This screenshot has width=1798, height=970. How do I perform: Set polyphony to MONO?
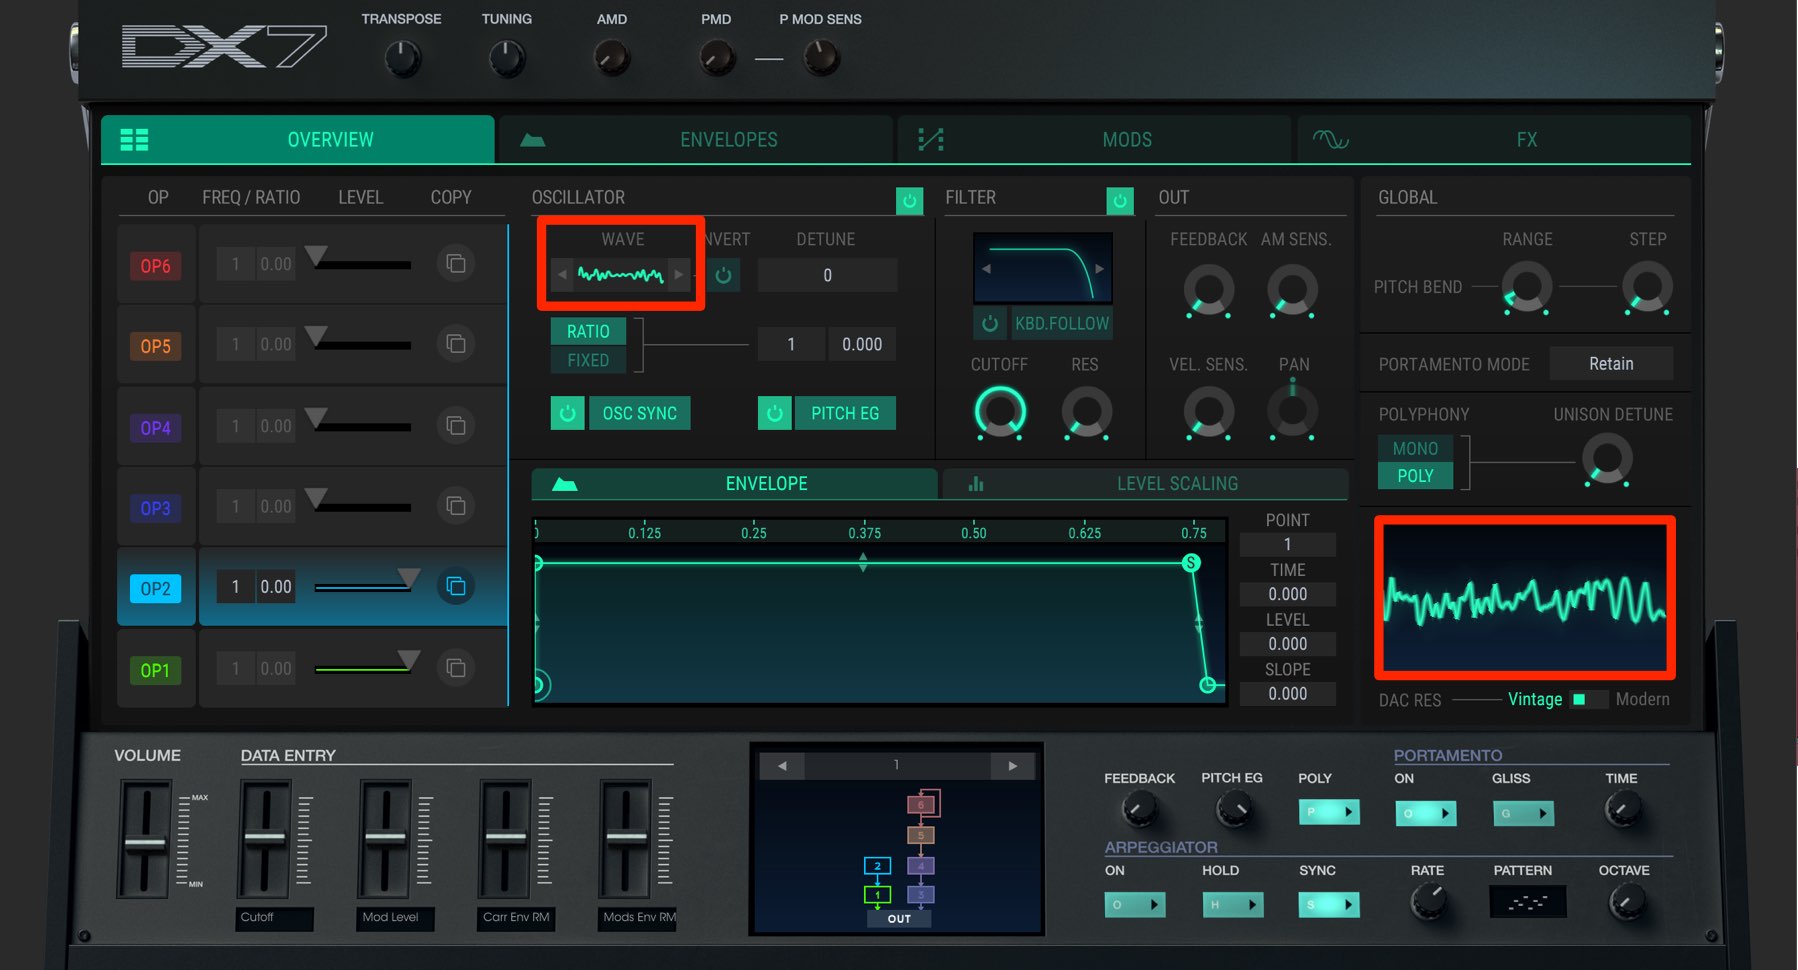(x=1415, y=449)
